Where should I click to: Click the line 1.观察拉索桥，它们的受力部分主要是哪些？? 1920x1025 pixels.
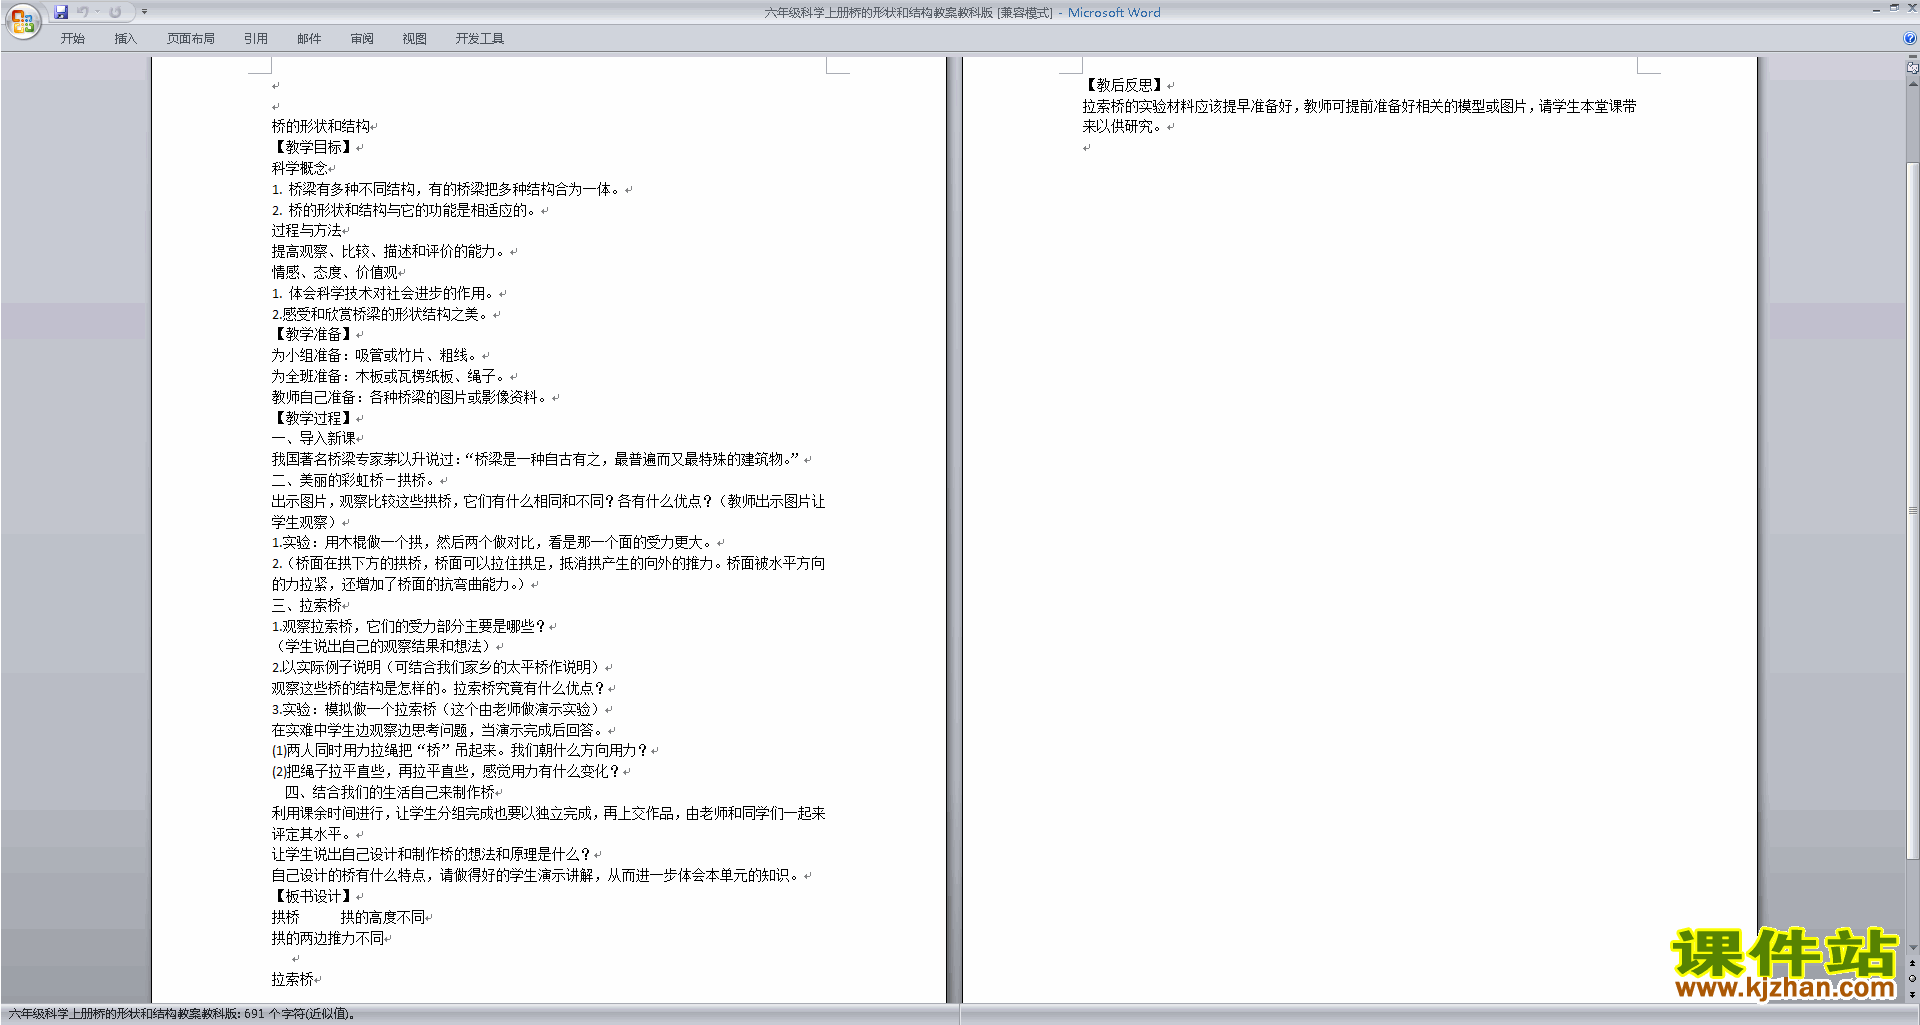point(409,626)
